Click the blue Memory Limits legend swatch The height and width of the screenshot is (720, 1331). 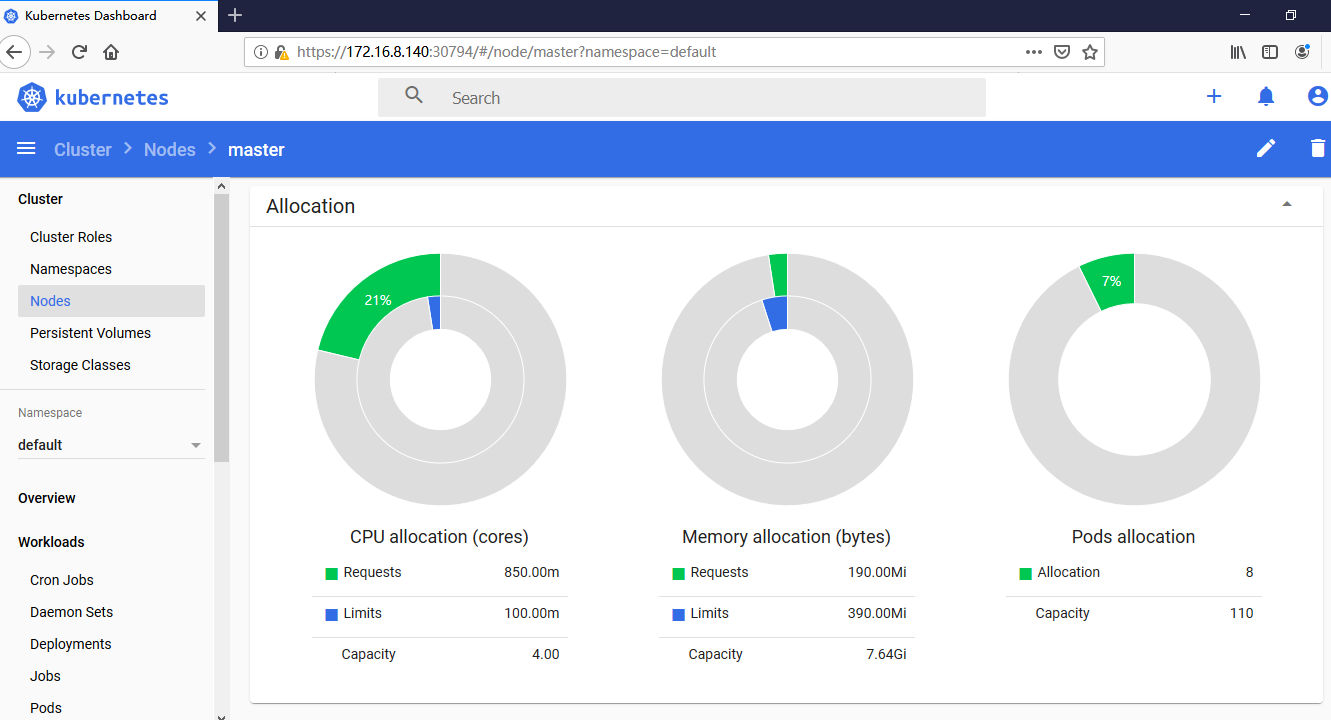[x=679, y=615]
